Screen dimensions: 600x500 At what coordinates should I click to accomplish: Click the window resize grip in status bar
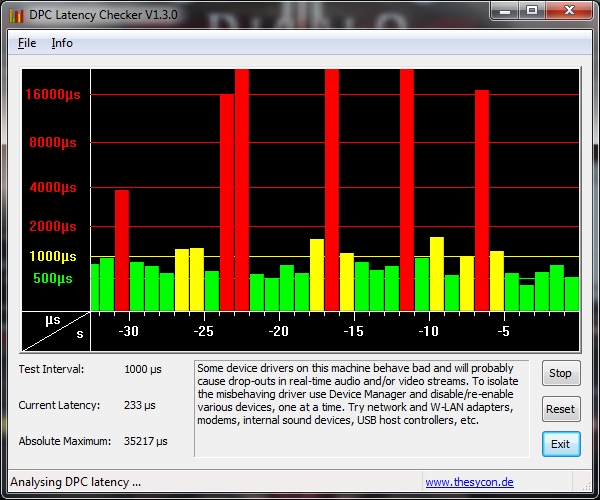pos(586,486)
